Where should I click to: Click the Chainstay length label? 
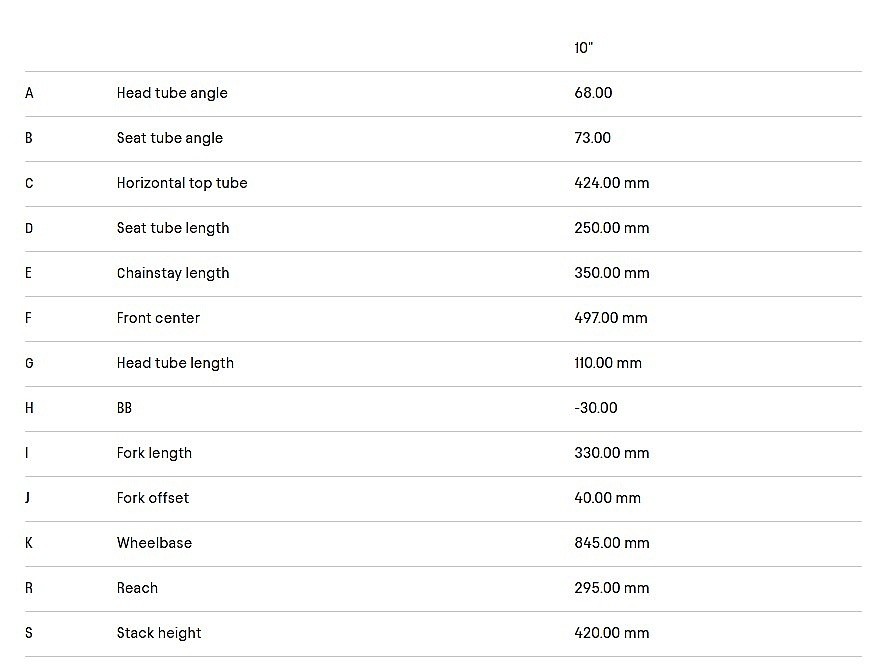click(x=173, y=273)
